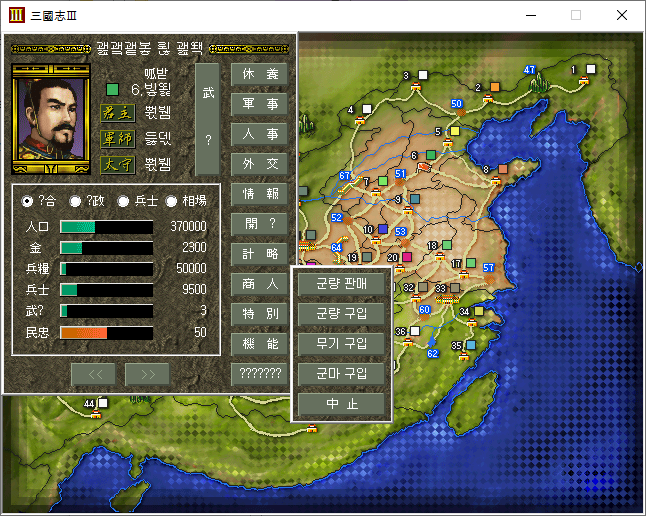Click city 32 gray square marker
Screen dimensions: 646x516
pyautogui.click(x=423, y=286)
